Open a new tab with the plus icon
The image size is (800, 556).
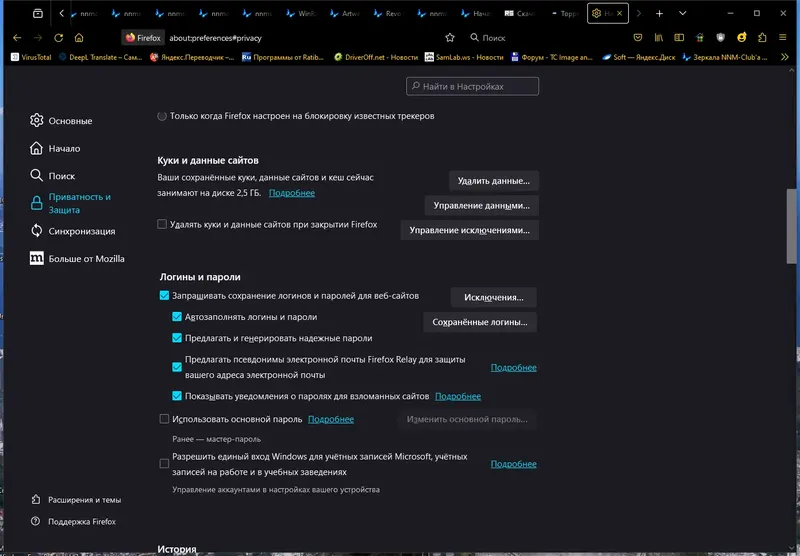click(659, 13)
